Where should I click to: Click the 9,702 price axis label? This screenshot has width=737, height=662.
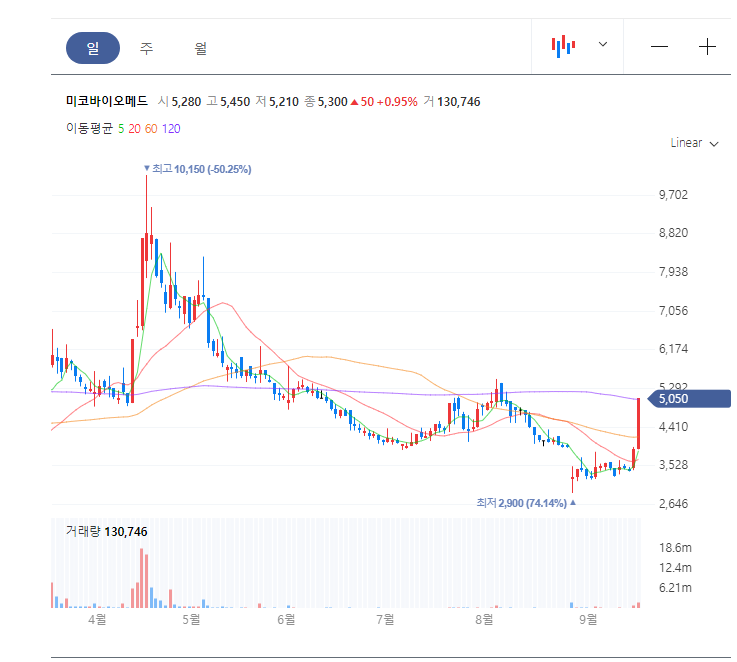673,195
